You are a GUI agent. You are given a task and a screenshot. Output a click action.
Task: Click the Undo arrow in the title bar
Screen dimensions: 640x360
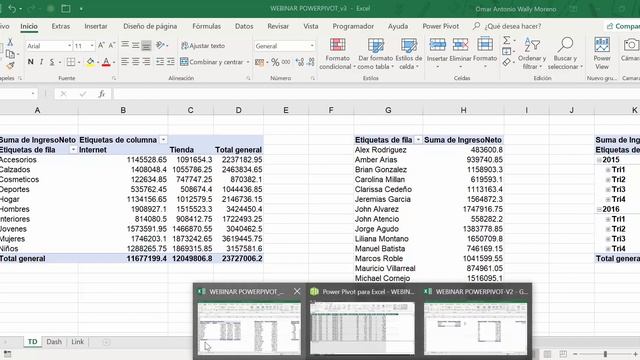[x=12, y=9]
